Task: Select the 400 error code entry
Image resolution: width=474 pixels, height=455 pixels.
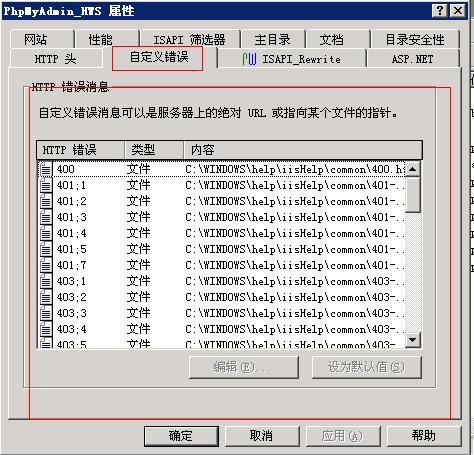Action: tap(66, 169)
